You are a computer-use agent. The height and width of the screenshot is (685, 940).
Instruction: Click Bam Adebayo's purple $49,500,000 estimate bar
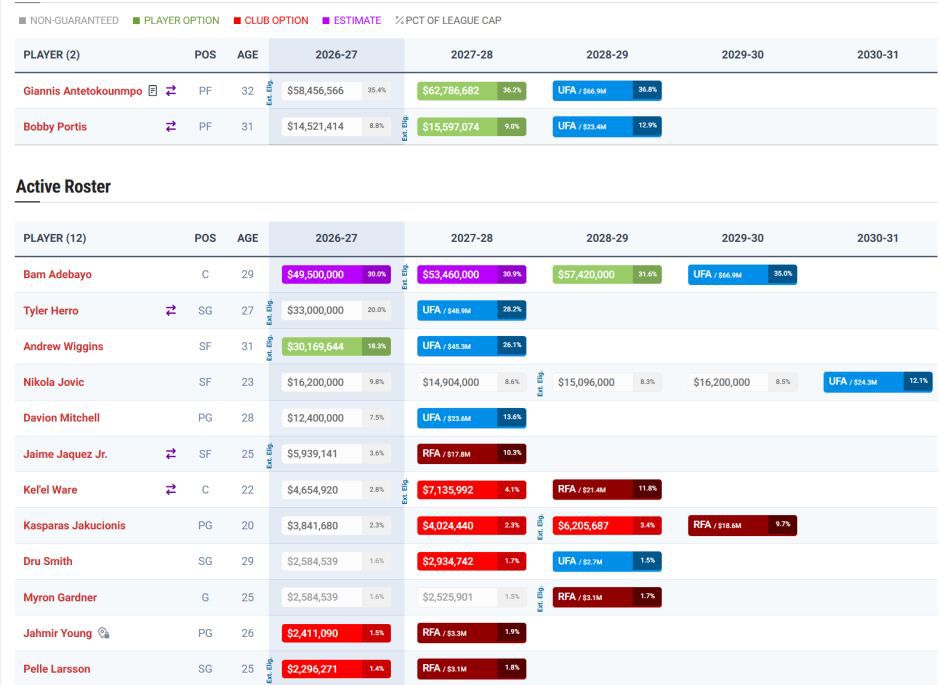pyautogui.click(x=336, y=274)
